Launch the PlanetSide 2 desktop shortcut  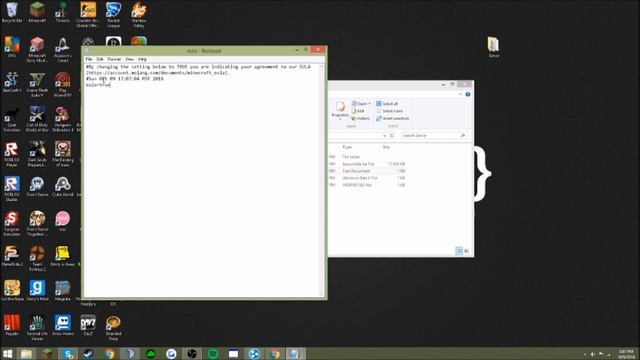pyautogui.click(x=12, y=256)
